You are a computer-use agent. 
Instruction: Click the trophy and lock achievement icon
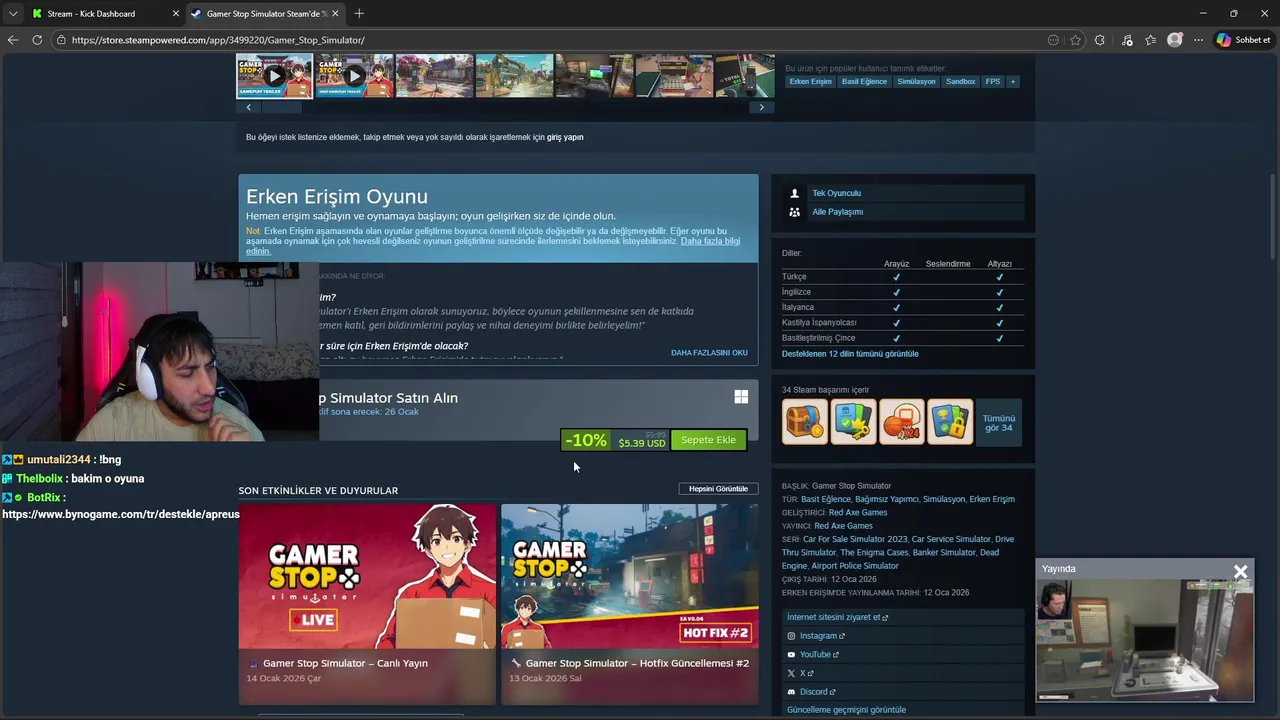949,422
